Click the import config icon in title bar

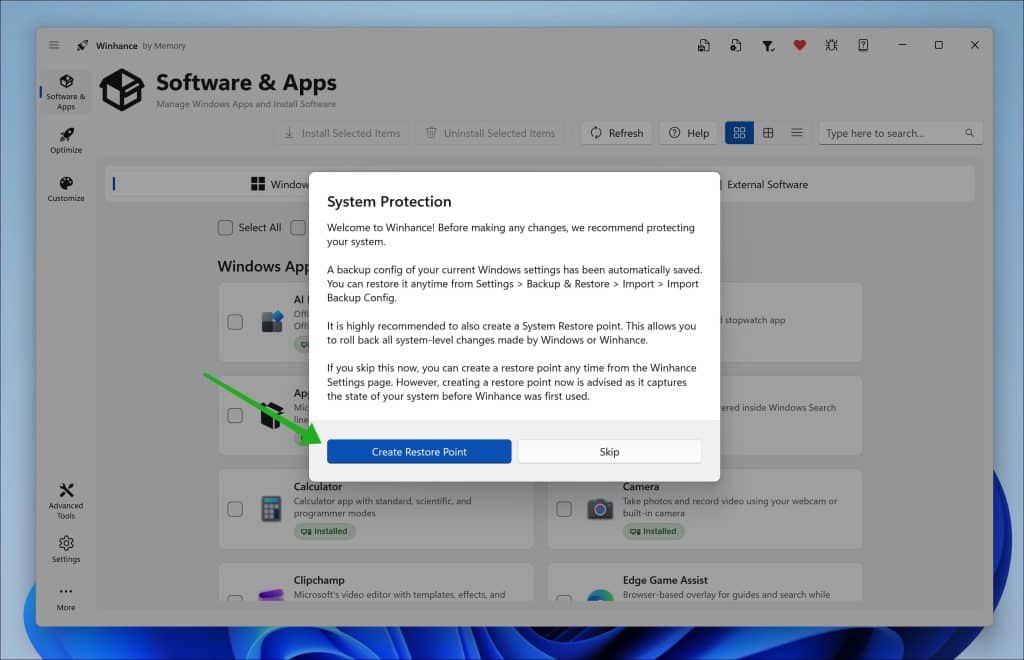tap(735, 45)
